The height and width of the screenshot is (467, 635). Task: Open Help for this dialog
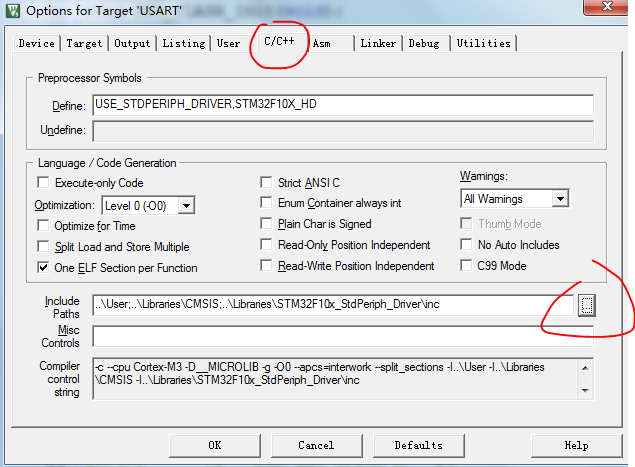(x=577, y=446)
